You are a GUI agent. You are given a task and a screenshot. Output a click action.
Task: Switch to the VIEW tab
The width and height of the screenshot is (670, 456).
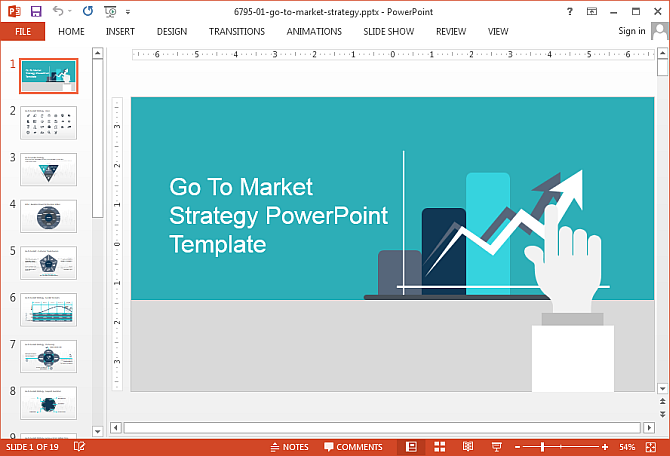(498, 32)
